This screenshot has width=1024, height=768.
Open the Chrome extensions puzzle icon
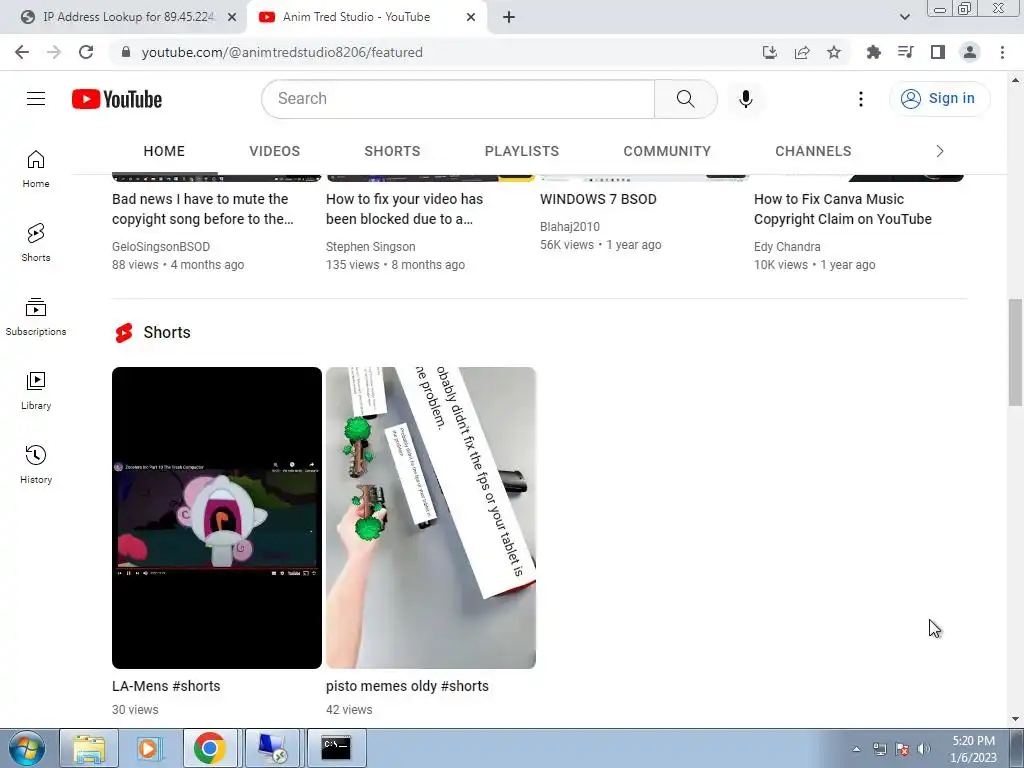coord(873,52)
